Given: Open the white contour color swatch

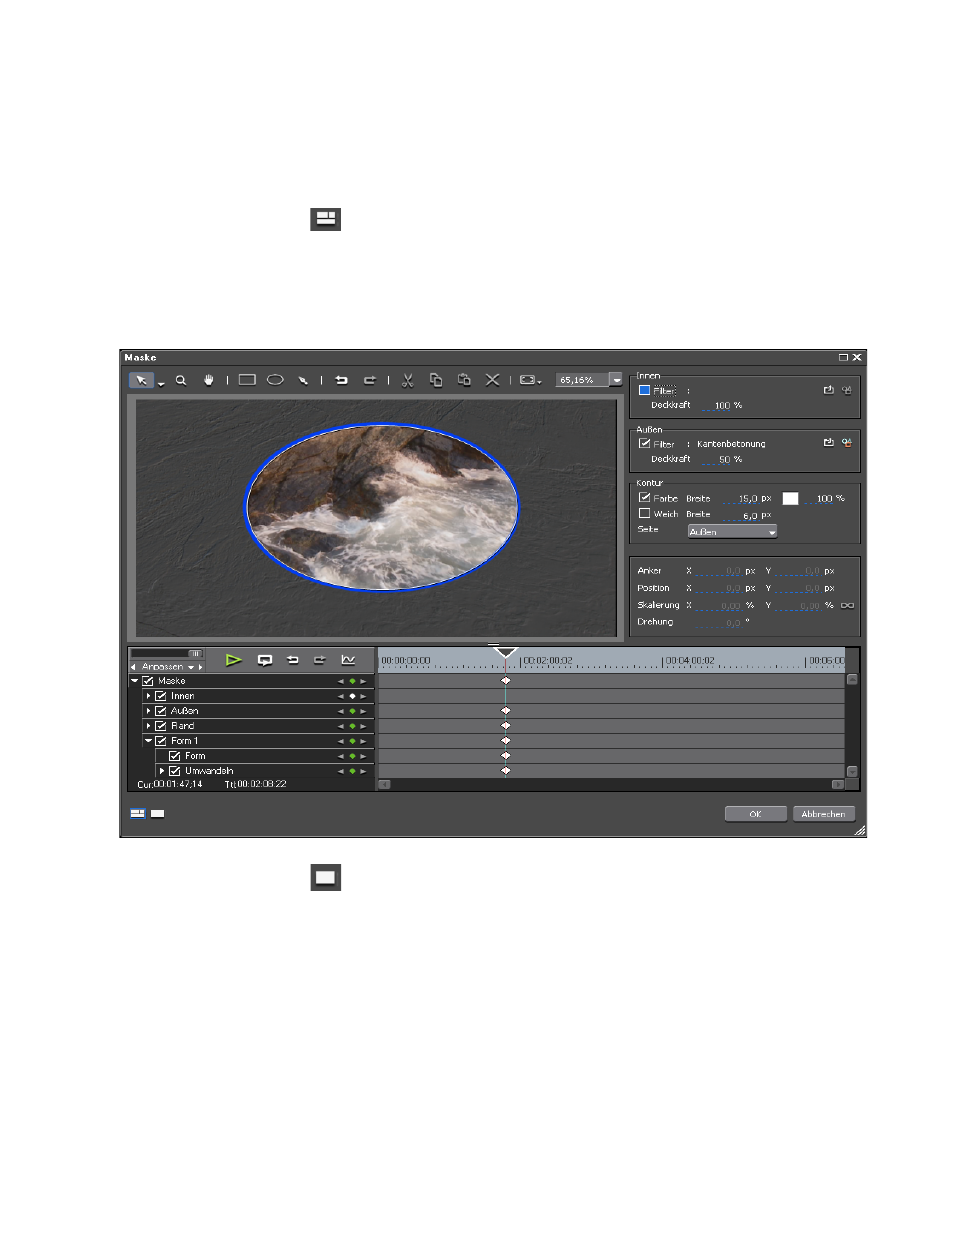Looking at the screenshot, I should click(790, 498).
